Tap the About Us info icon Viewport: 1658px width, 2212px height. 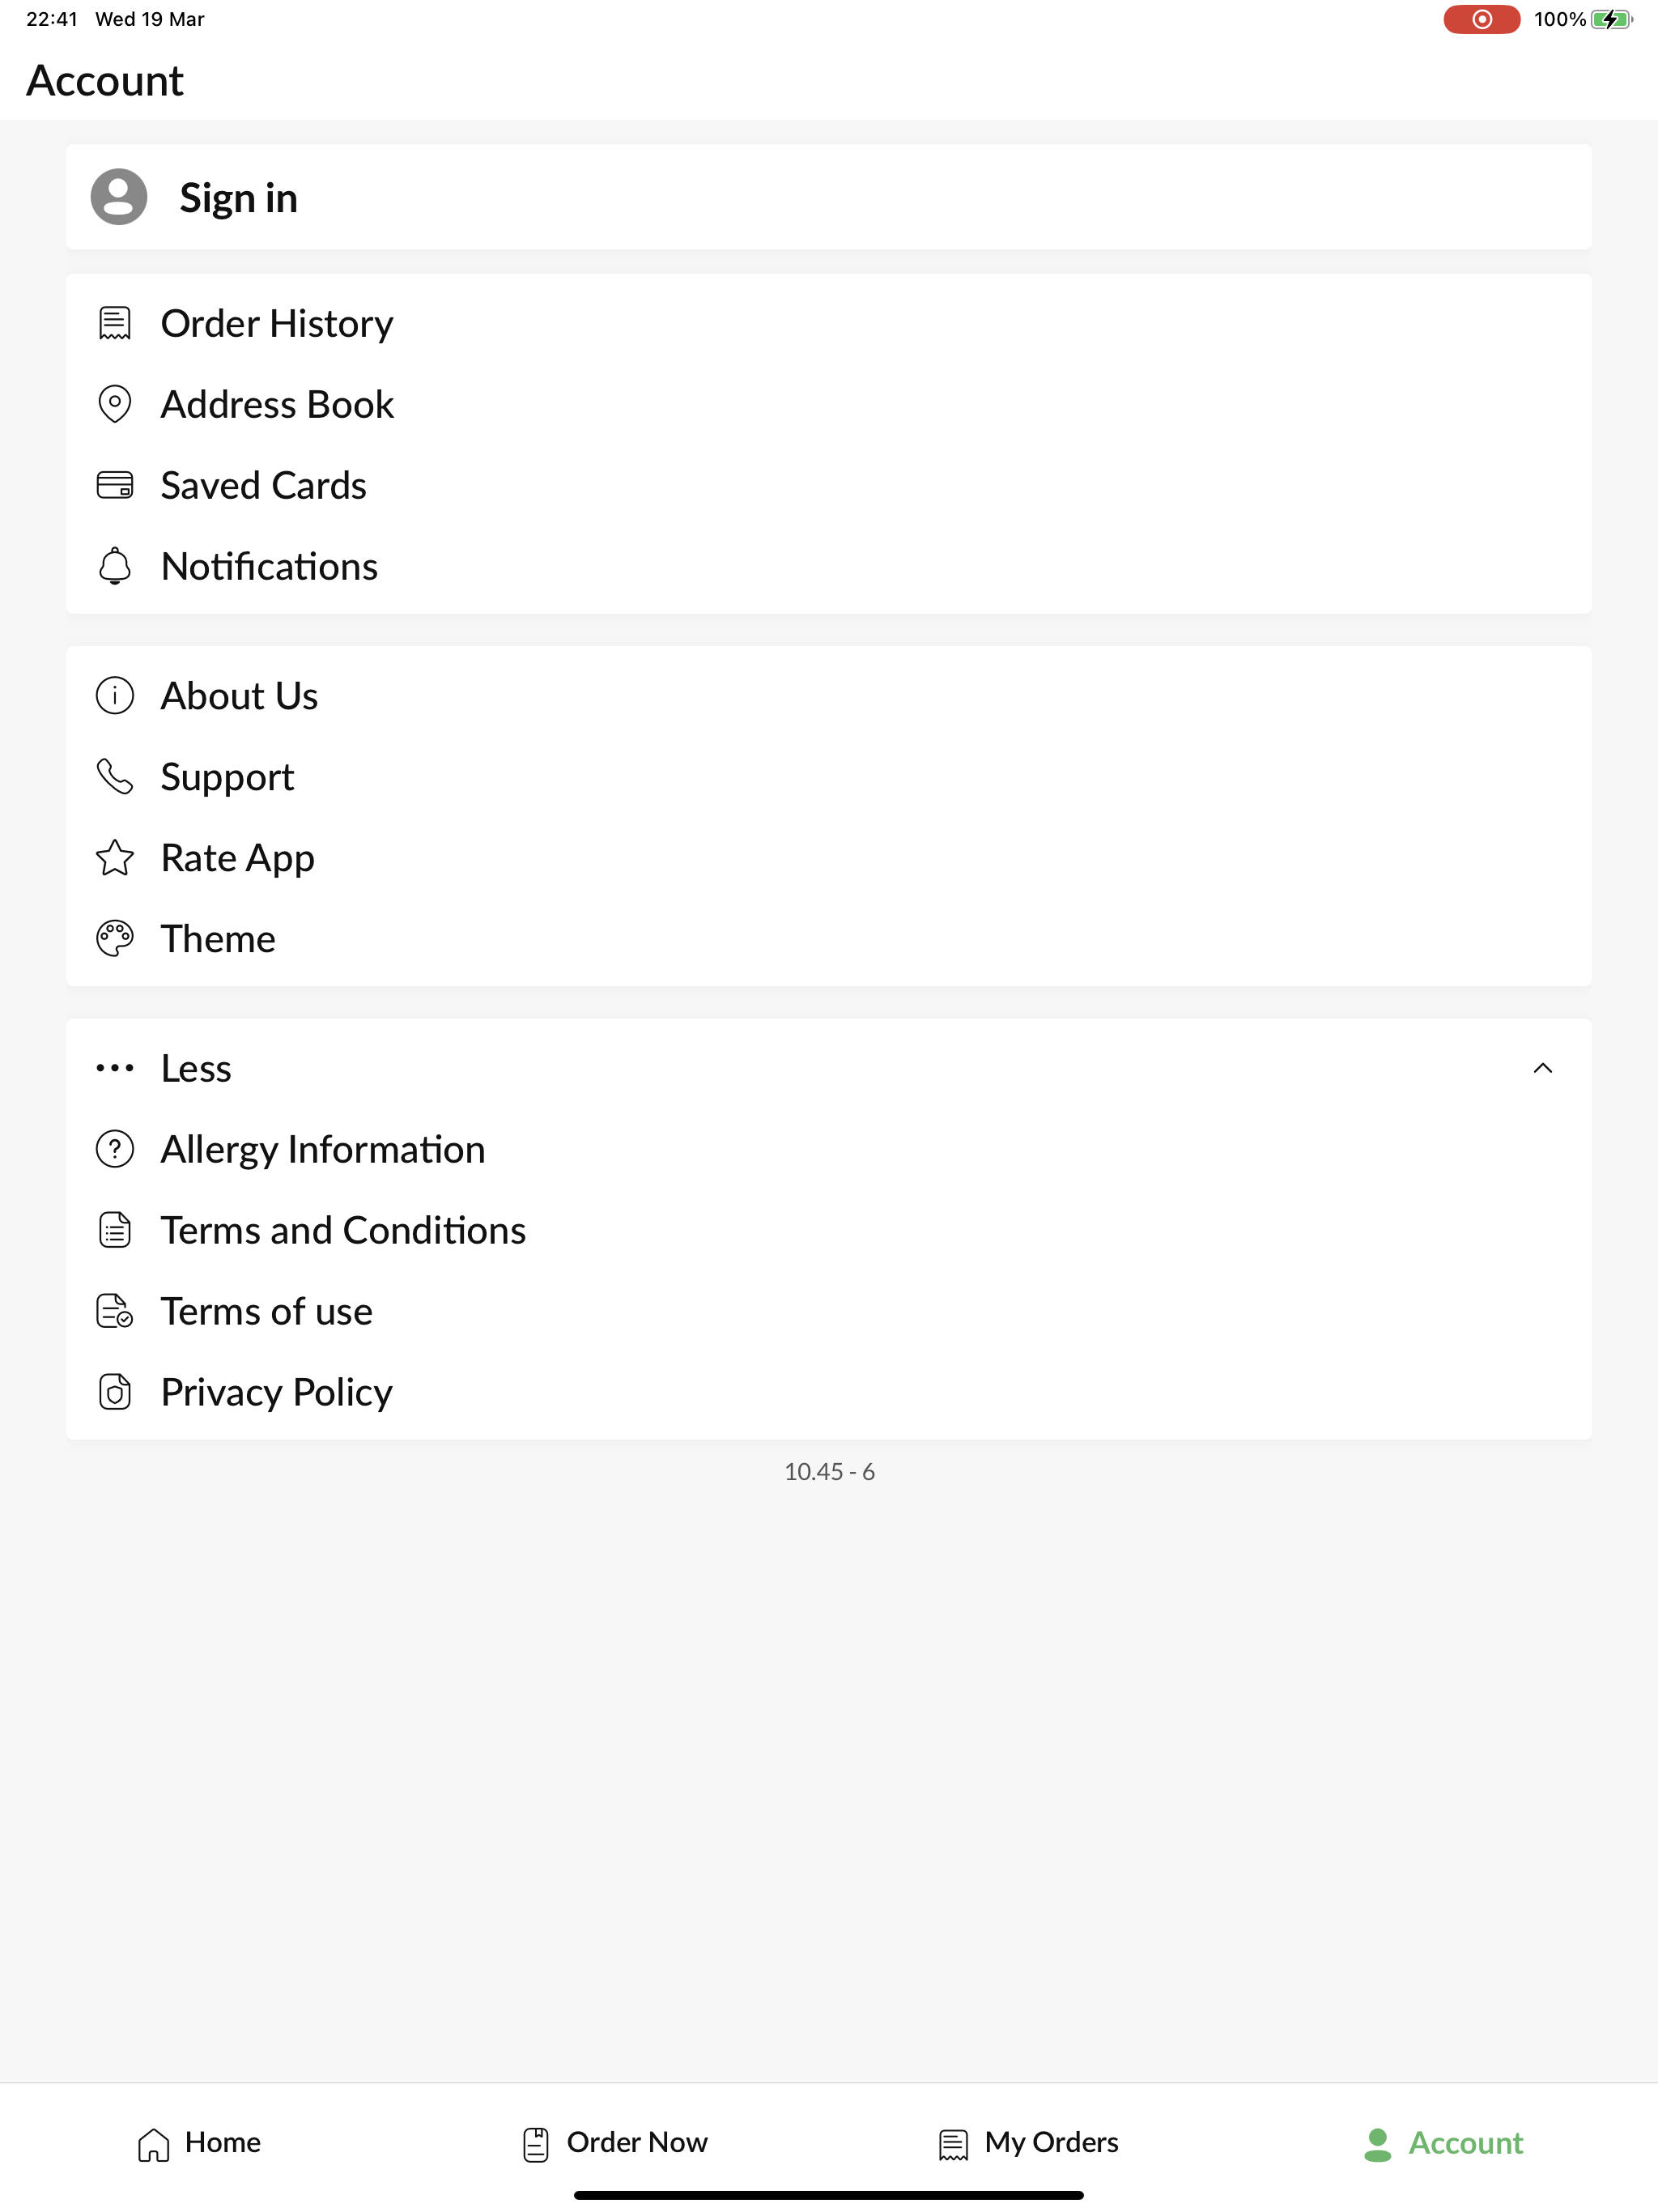(115, 696)
